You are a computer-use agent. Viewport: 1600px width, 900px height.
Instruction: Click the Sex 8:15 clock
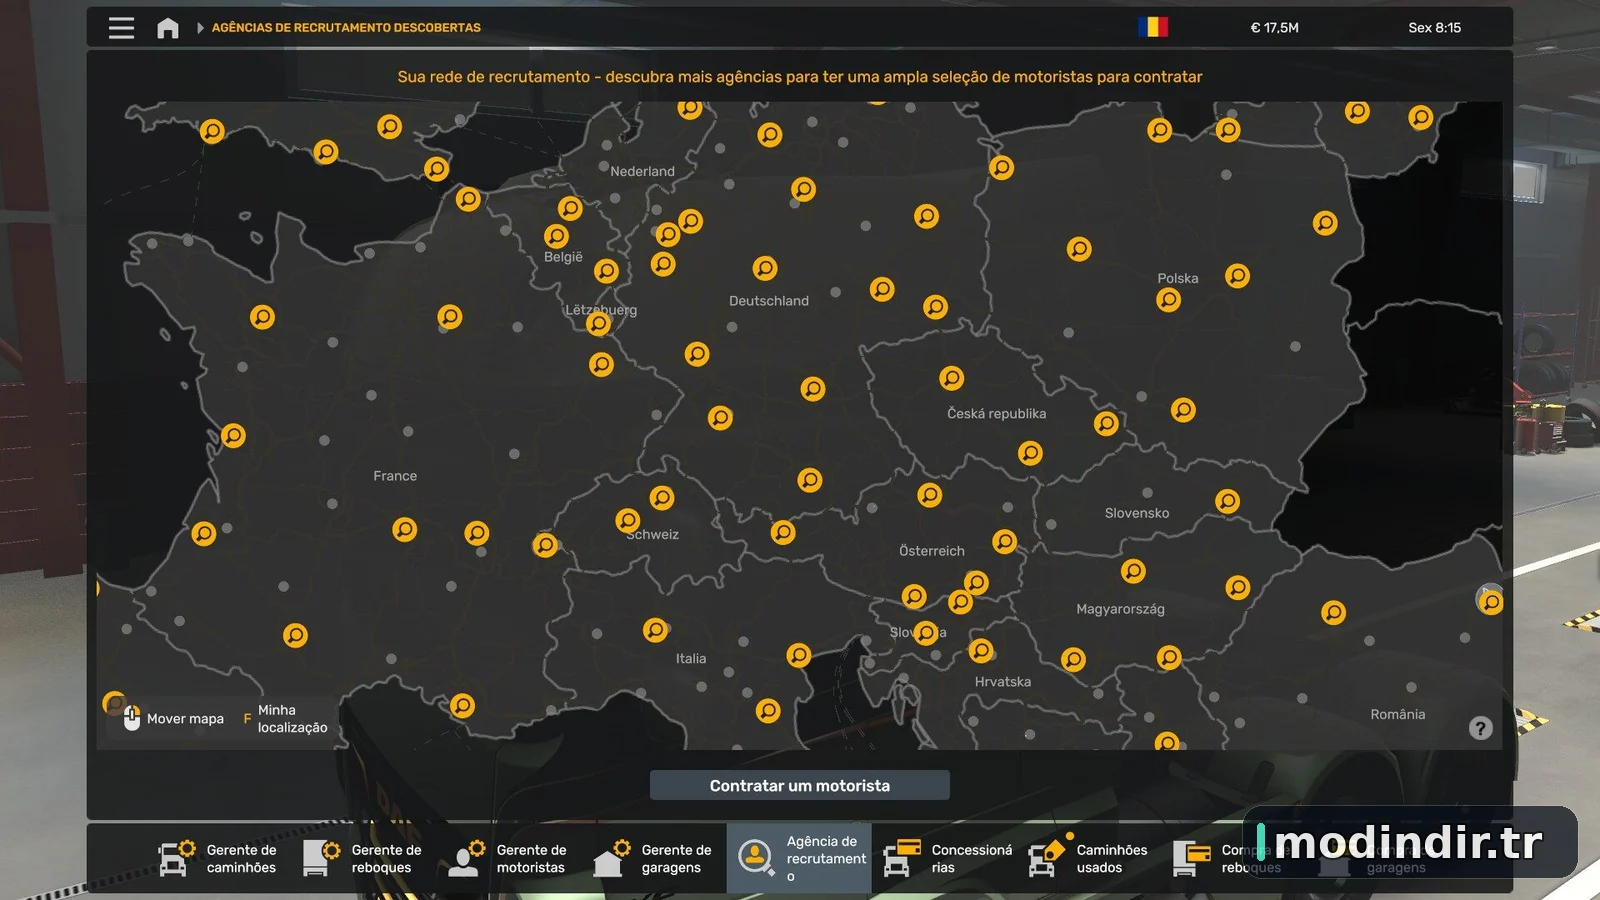[x=1434, y=28]
